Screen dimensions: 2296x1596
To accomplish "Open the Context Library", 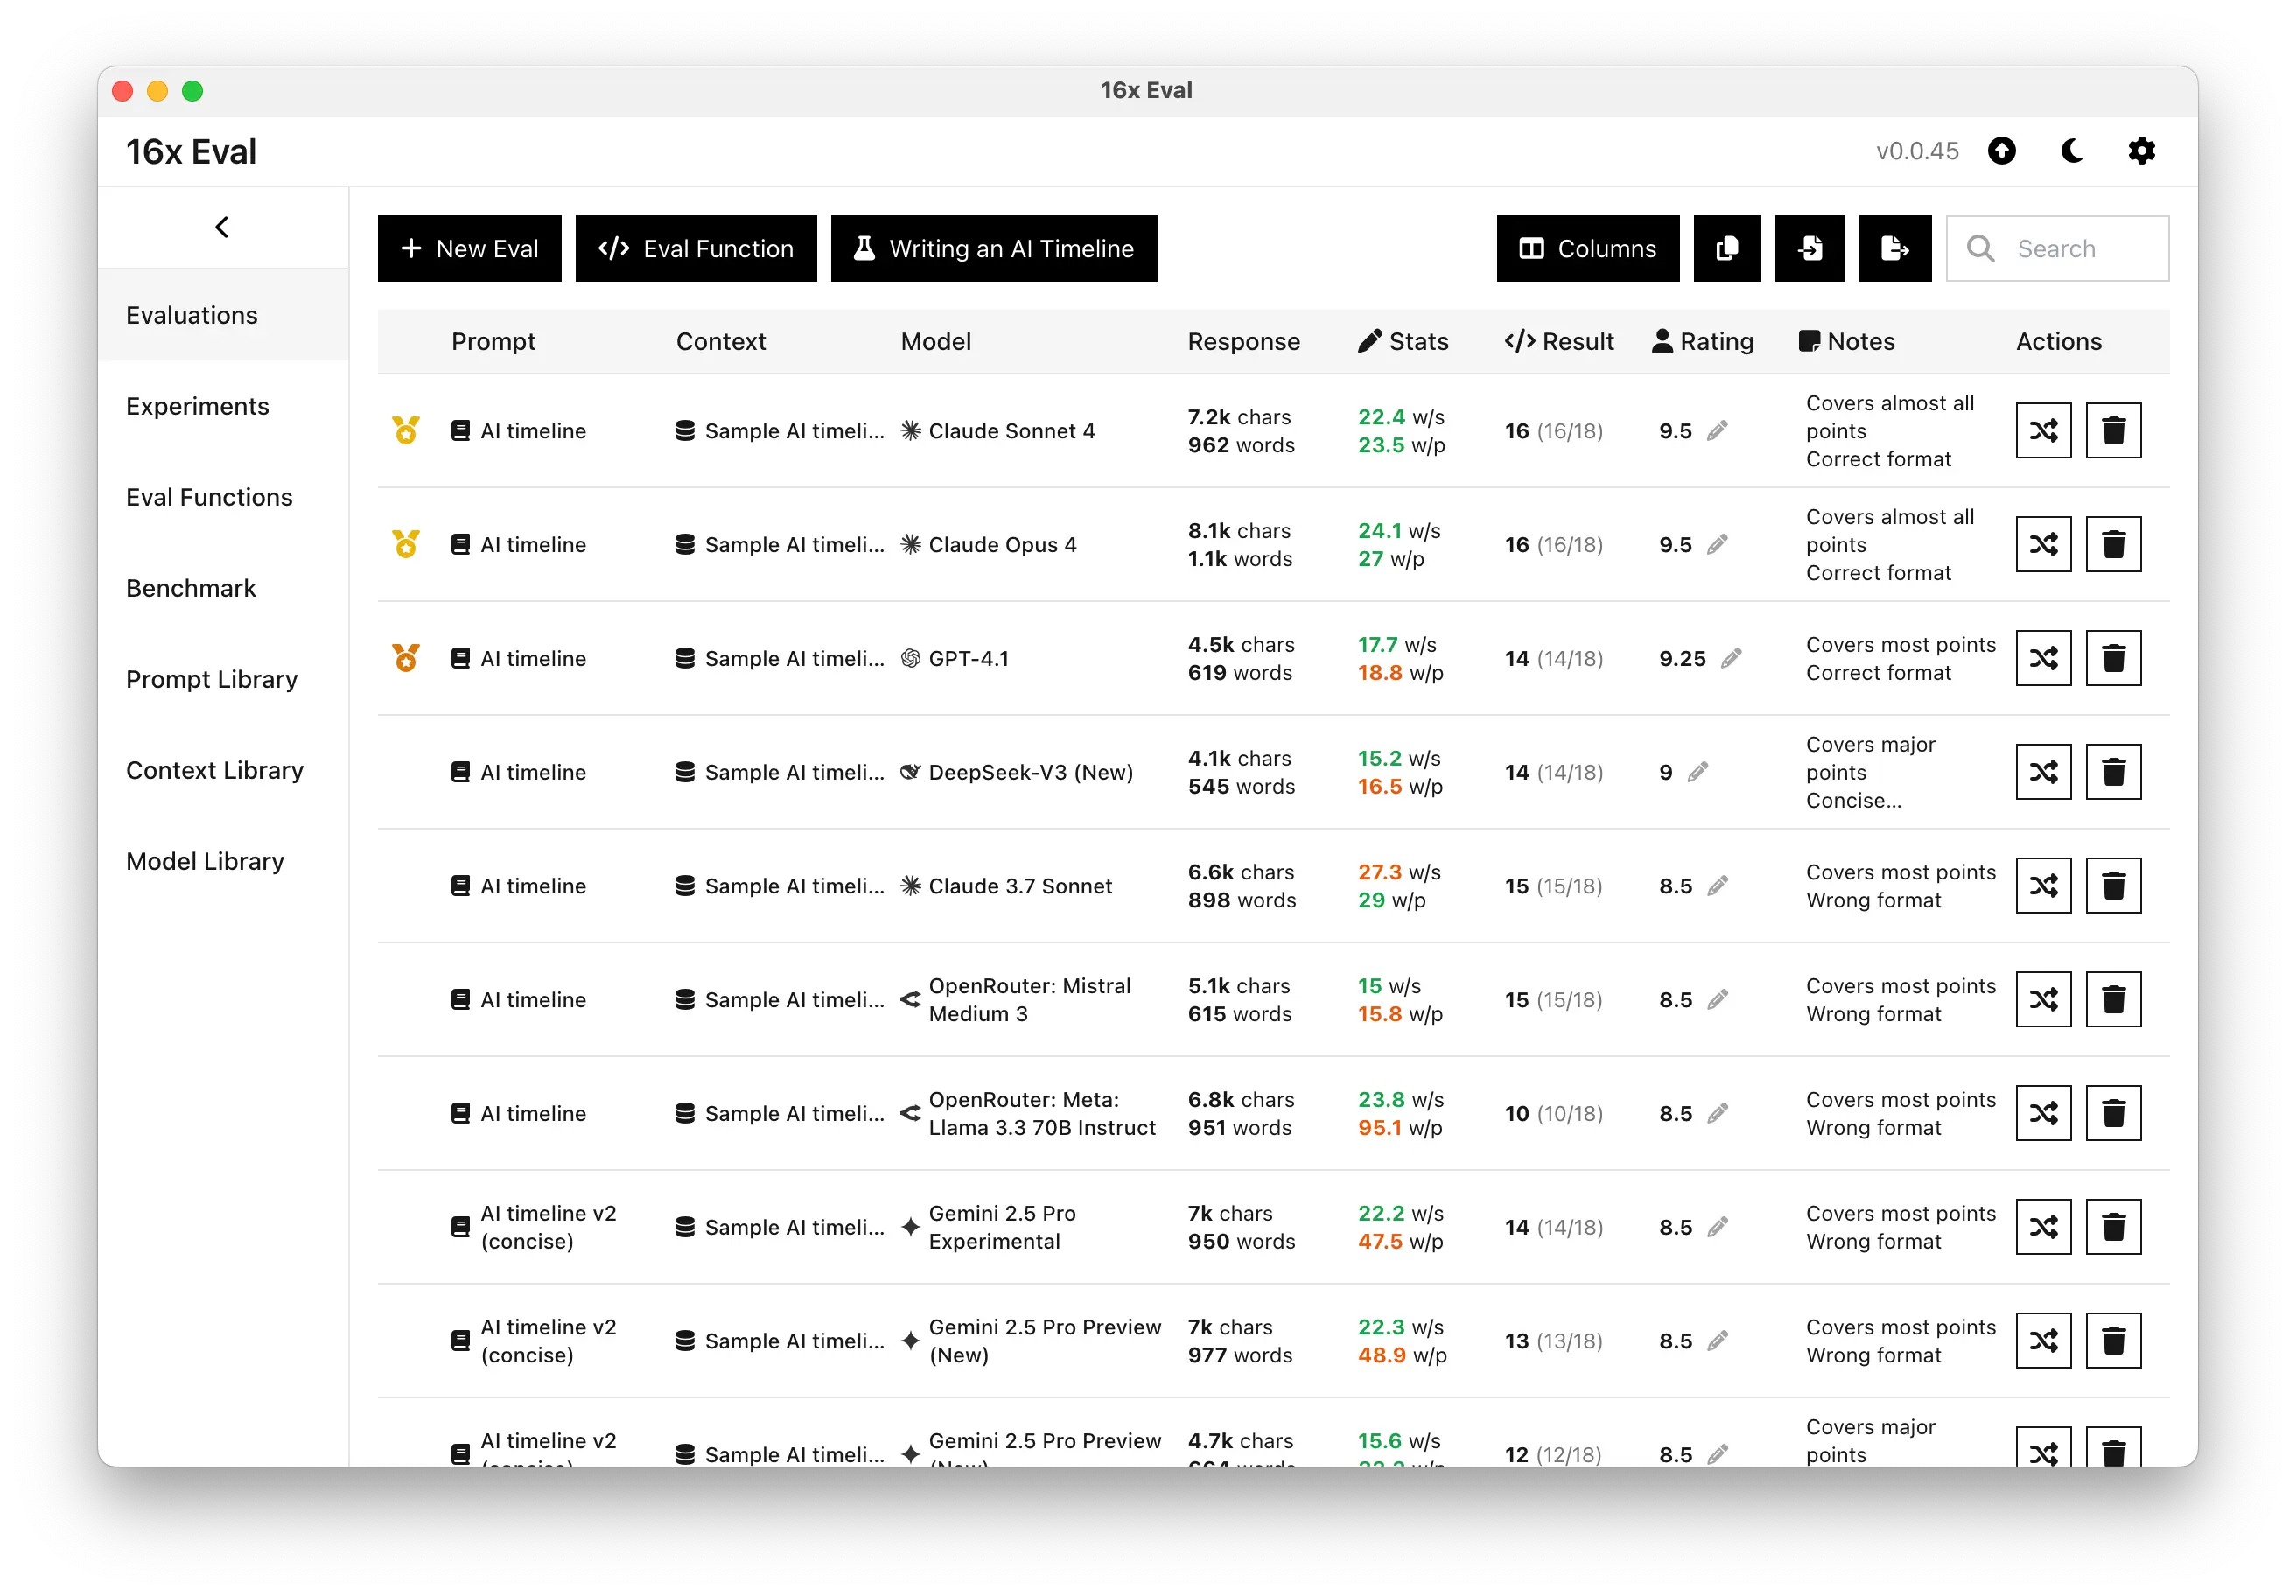I will (223, 770).
